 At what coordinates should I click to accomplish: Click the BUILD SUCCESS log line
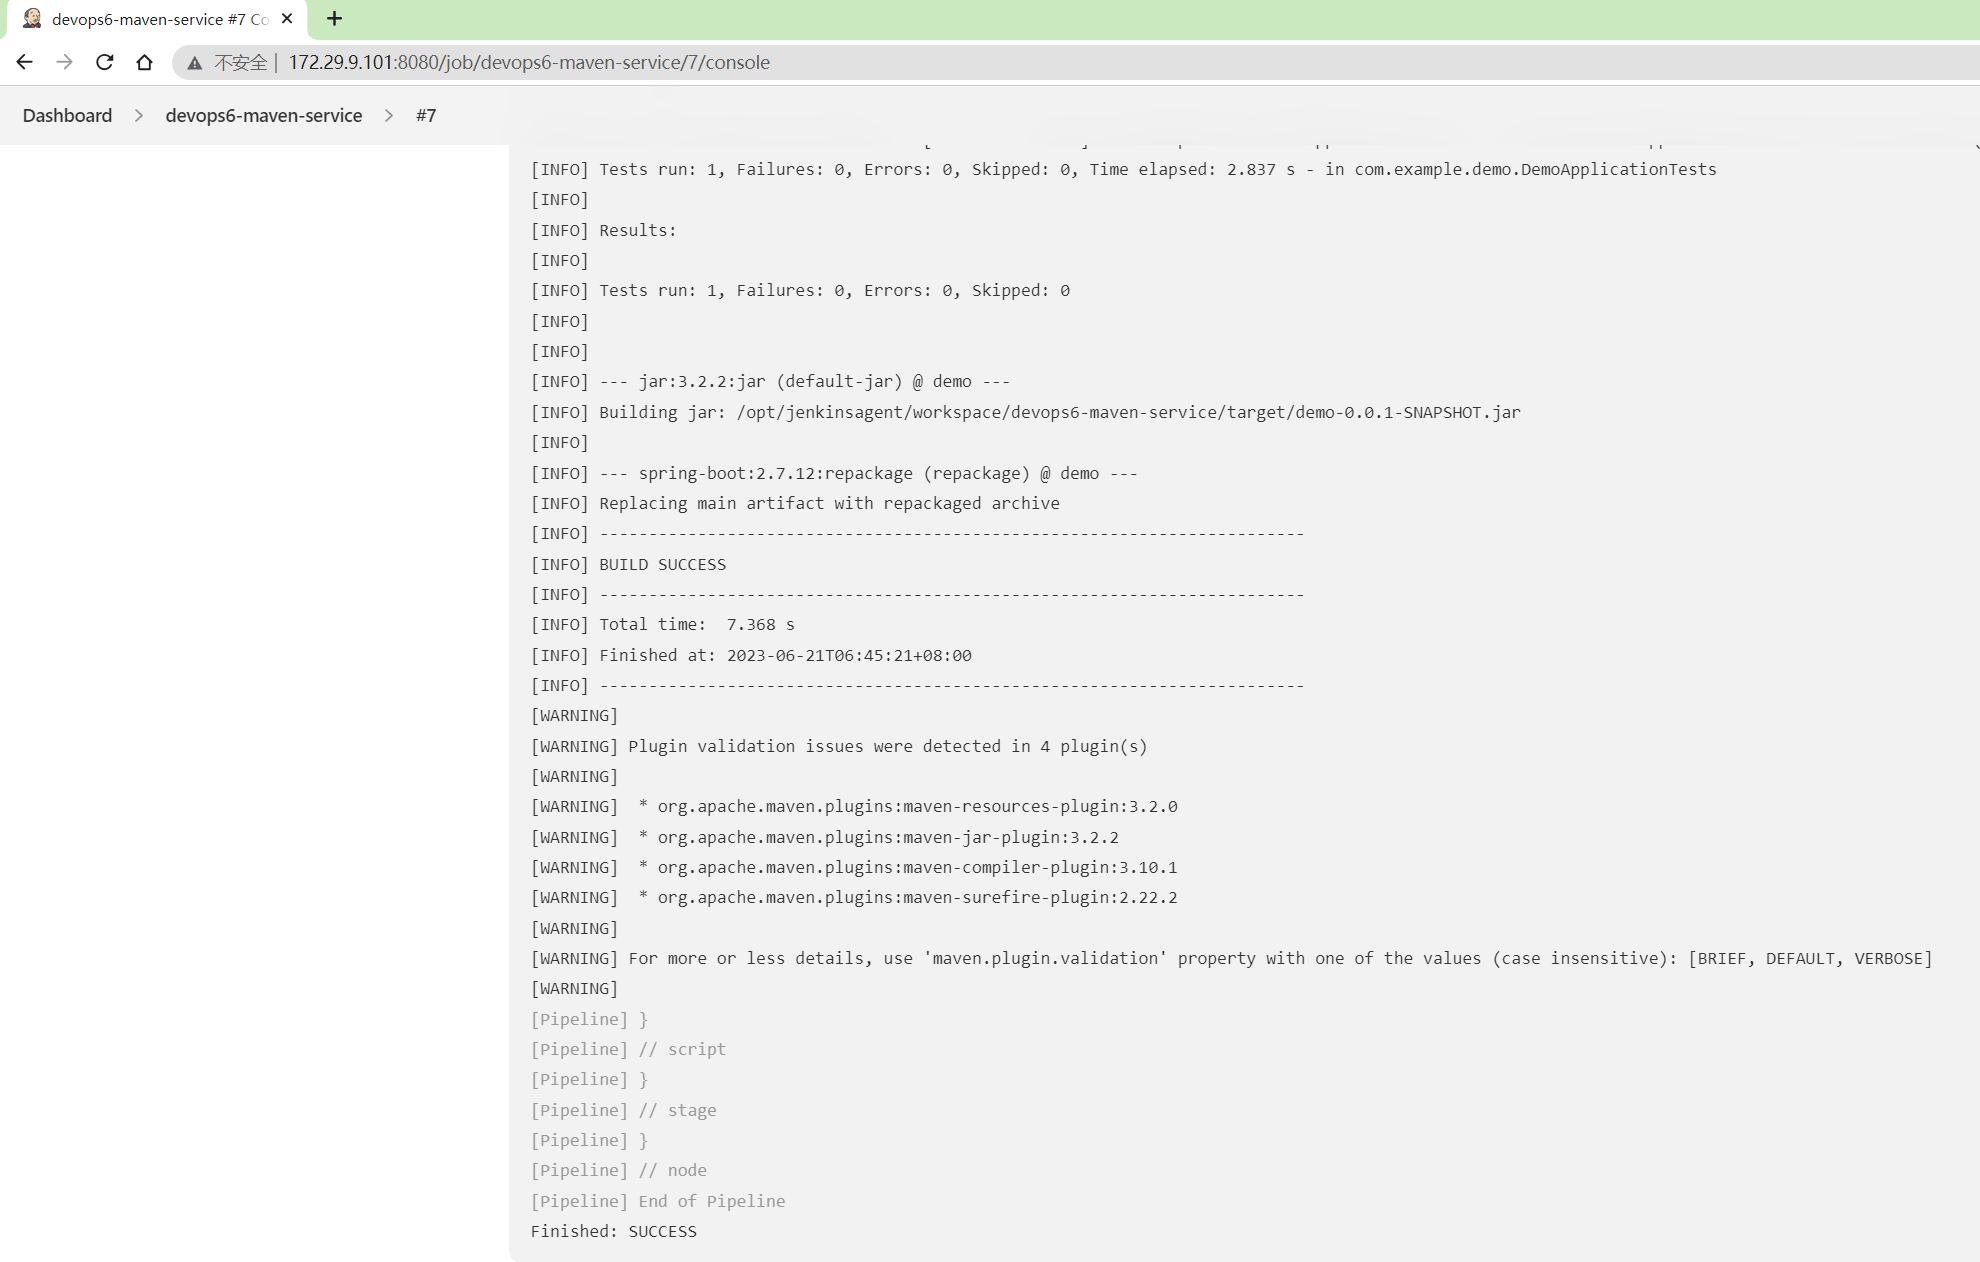(628, 564)
